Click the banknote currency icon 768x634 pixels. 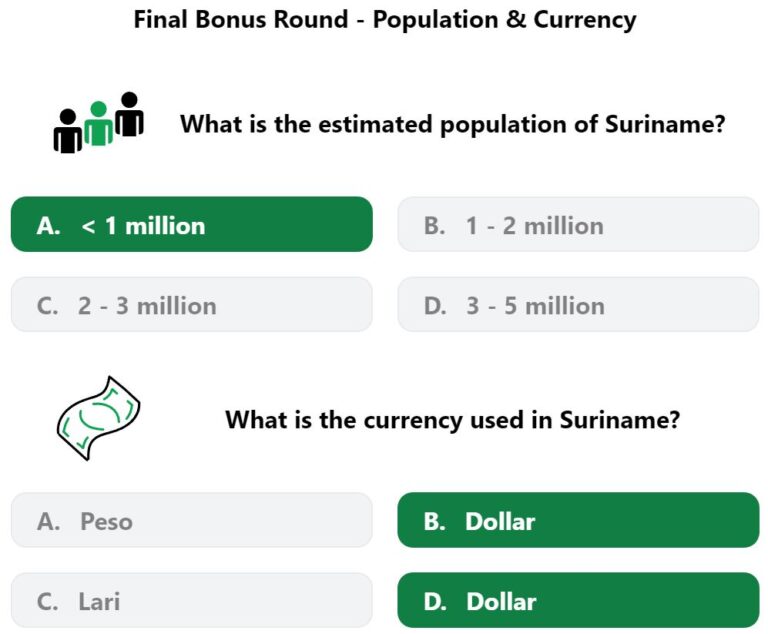(98, 418)
